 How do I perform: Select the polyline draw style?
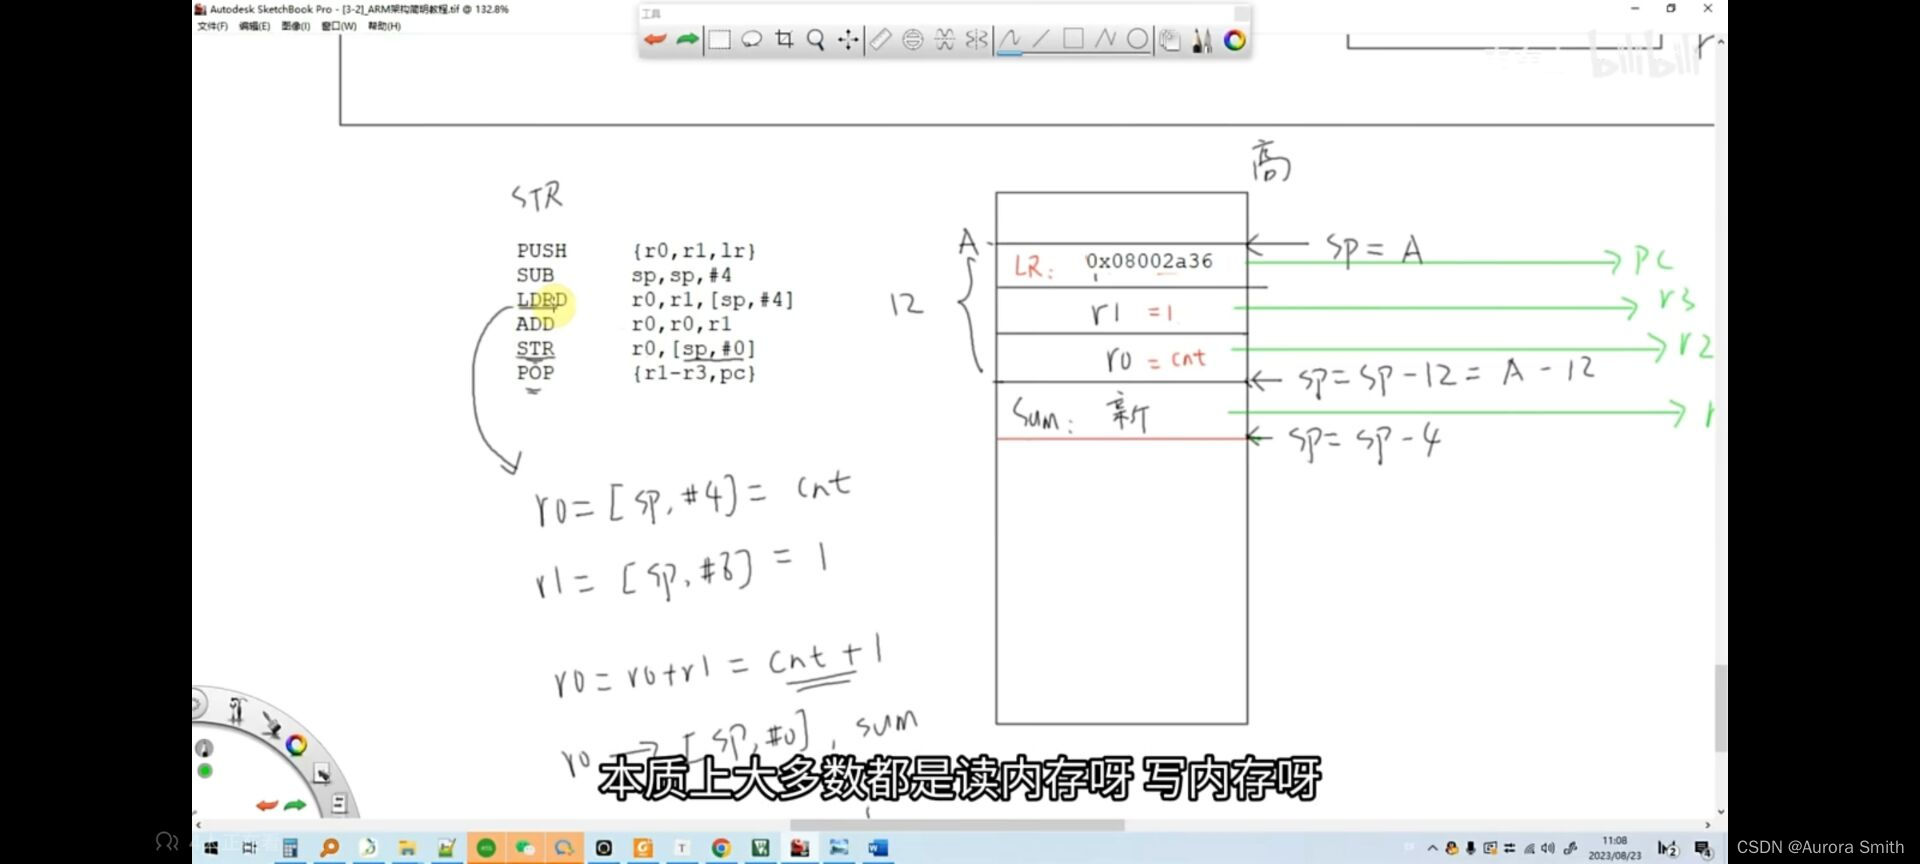pos(1105,39)
